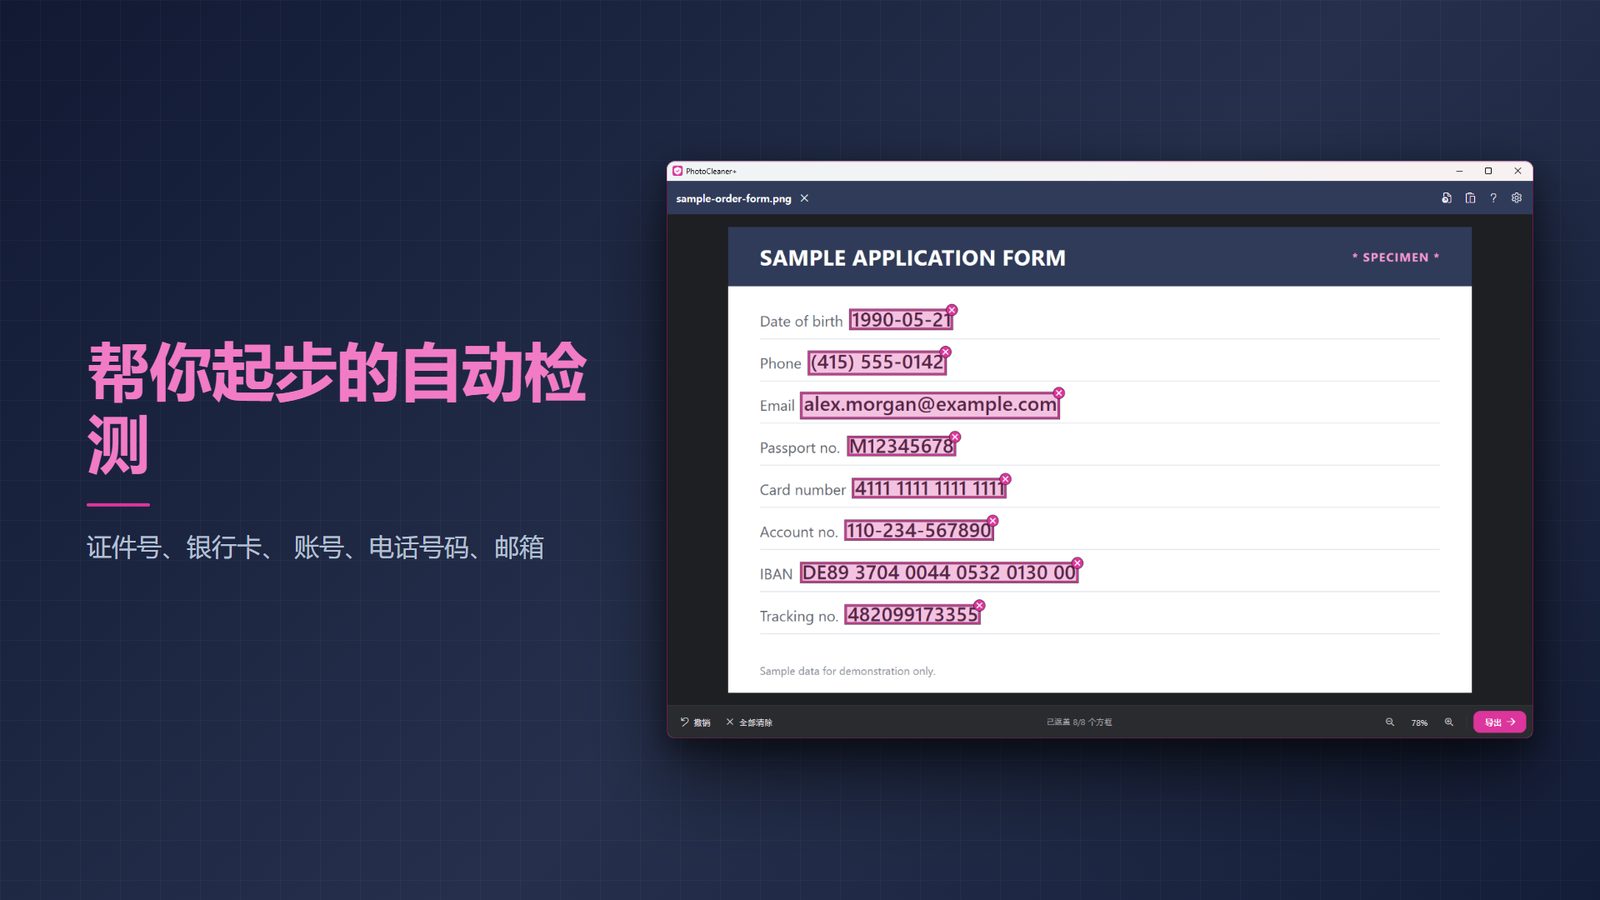
Task: Minimize the PhotoCleaner+ window
Action: coord(1459,171)
